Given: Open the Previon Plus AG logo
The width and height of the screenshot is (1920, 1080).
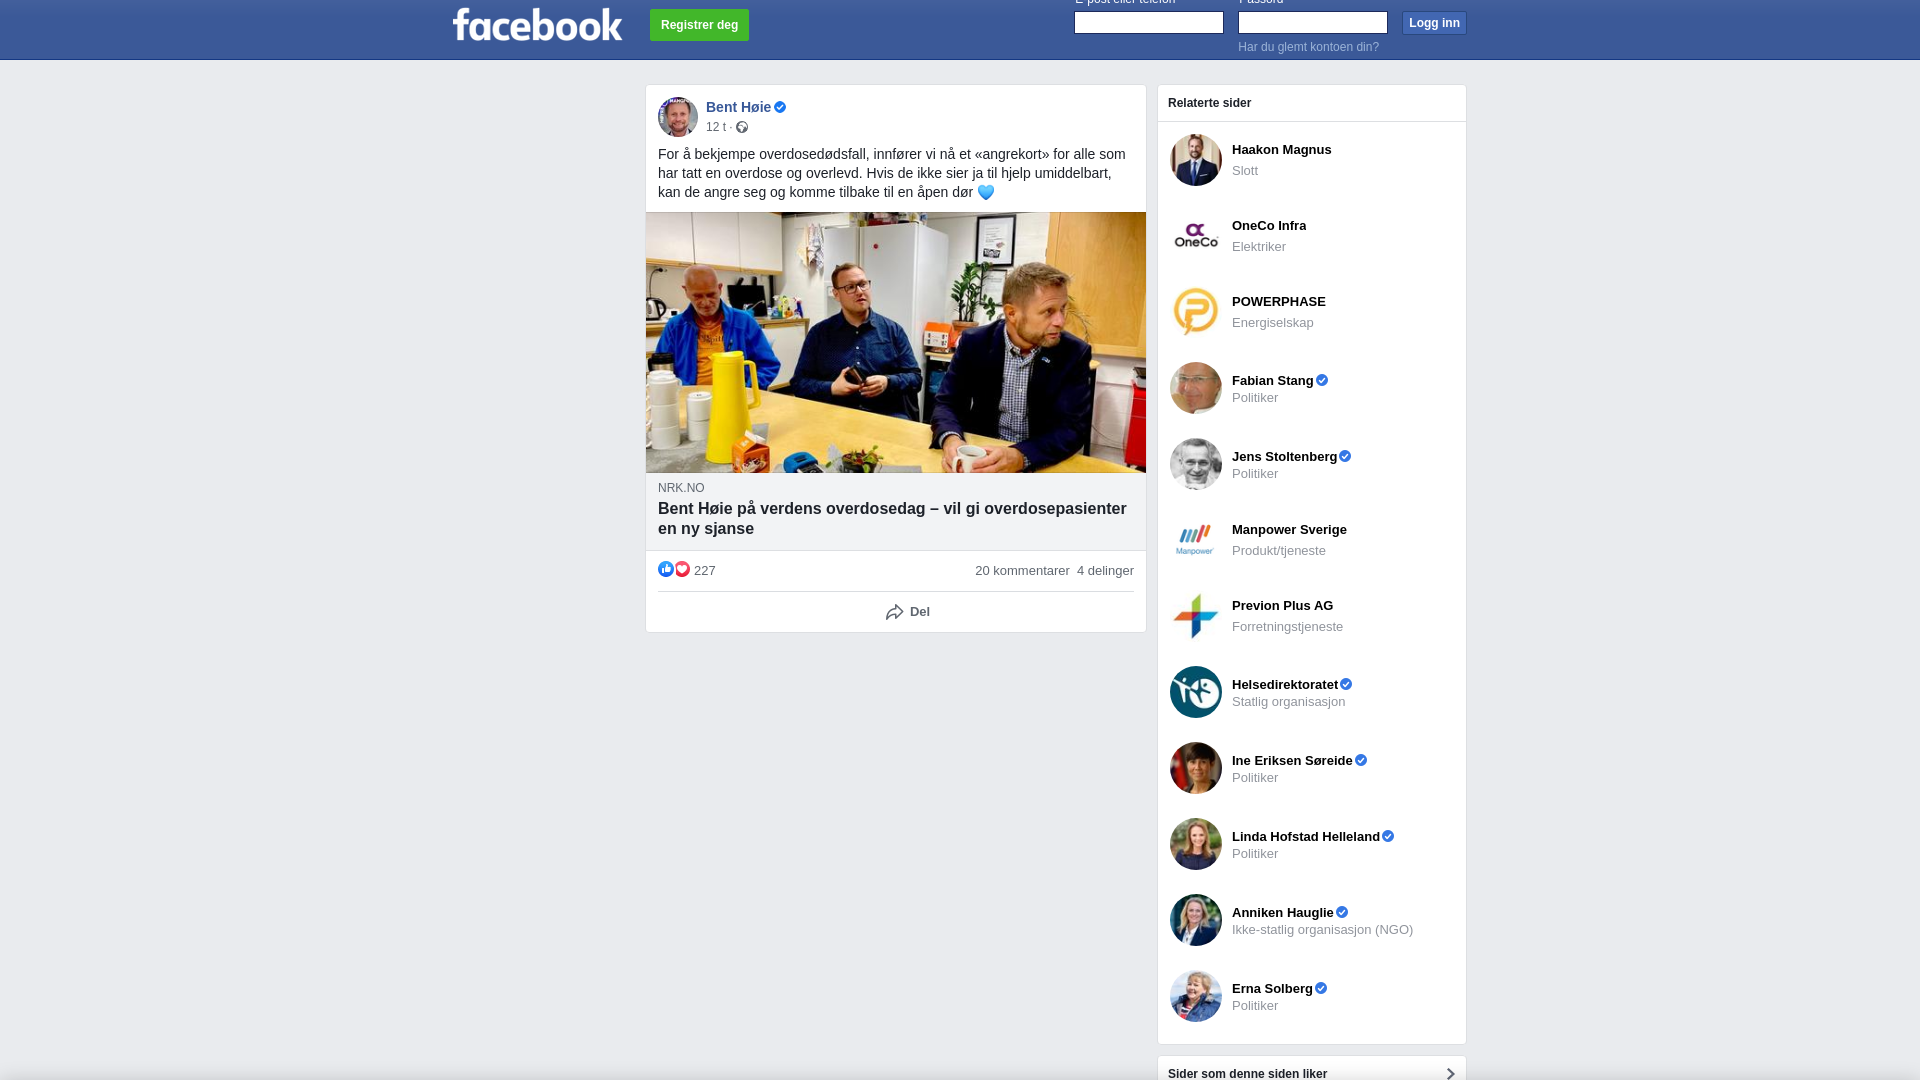Looking at the screenshot, I should pyautogui.click(x=1196, y=616).
